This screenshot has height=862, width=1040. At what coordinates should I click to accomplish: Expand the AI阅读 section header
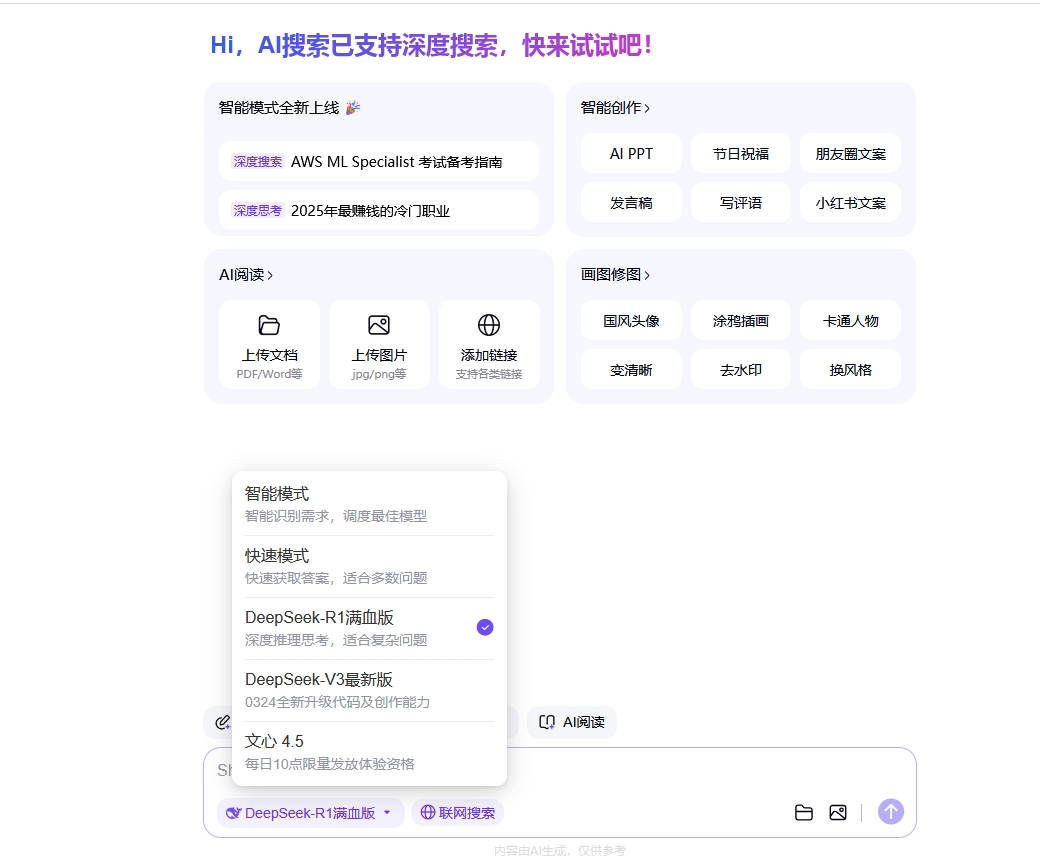[246, 275]
